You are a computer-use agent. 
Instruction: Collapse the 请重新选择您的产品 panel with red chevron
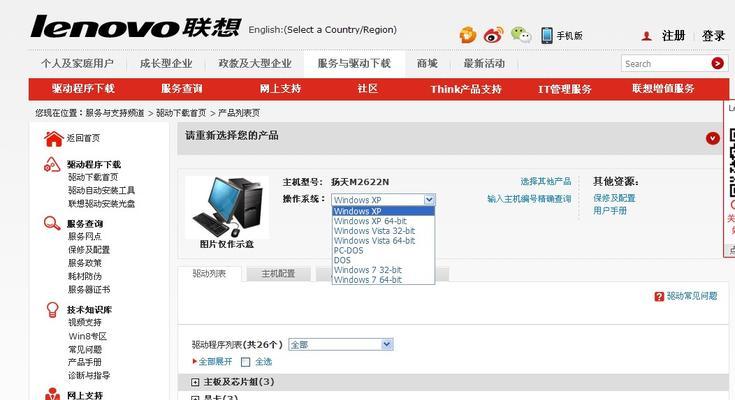(x=712, y=138)
